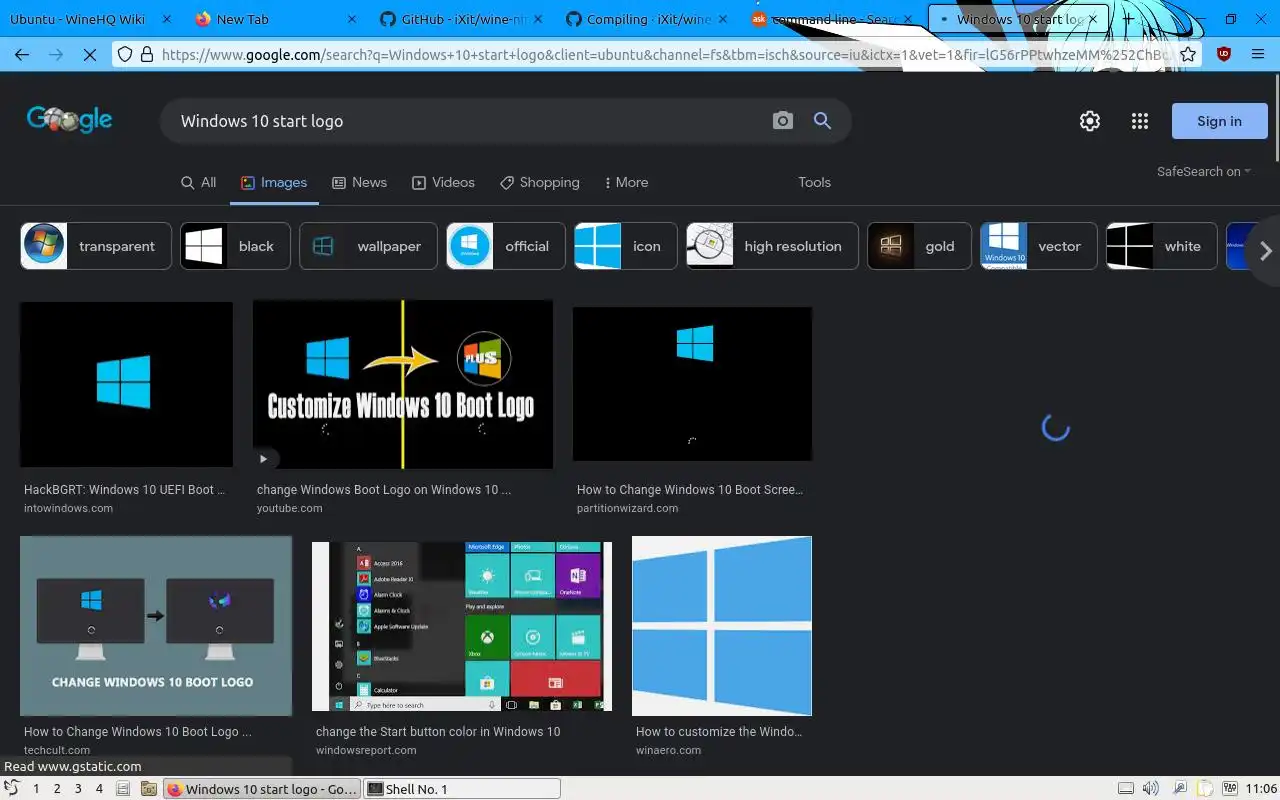Switch to the All results tab

point(198,182)
